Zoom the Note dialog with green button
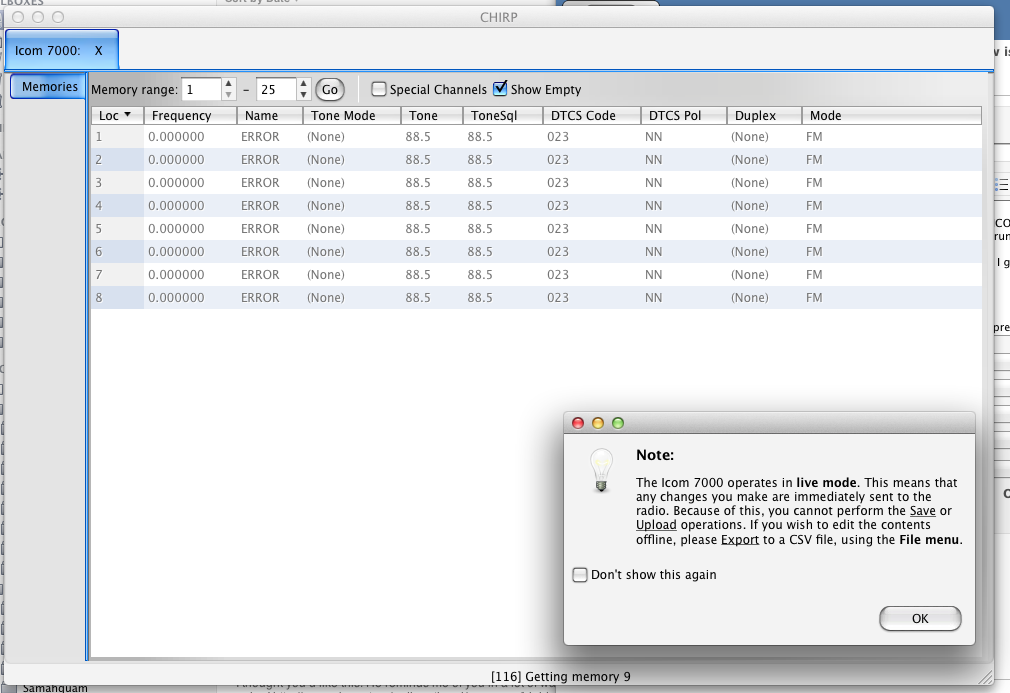This screenshot has width=1010, height=693. pyautogui.click(x=618, y=423)
